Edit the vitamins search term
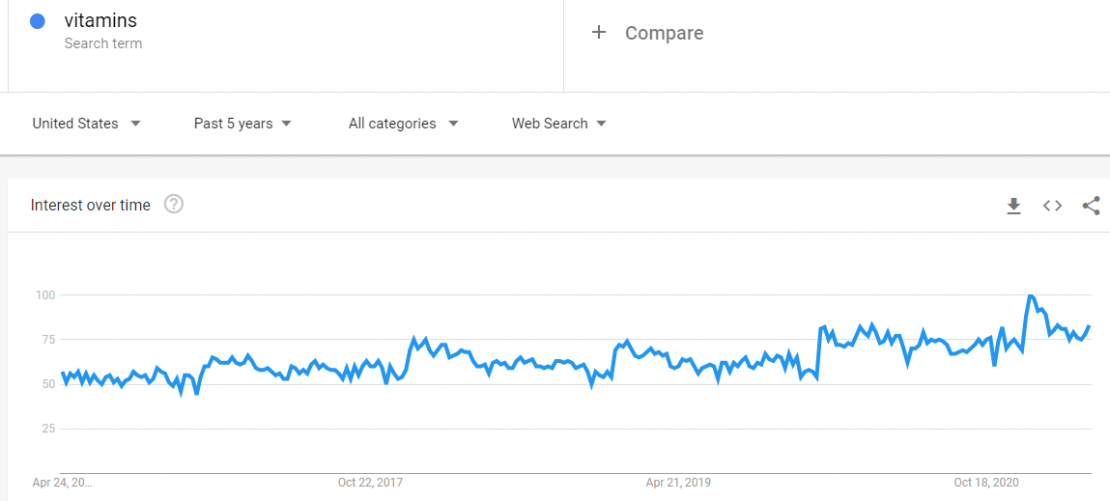Image resolution: width=1110 pixels, height=501 pixels. pos(100,21)
